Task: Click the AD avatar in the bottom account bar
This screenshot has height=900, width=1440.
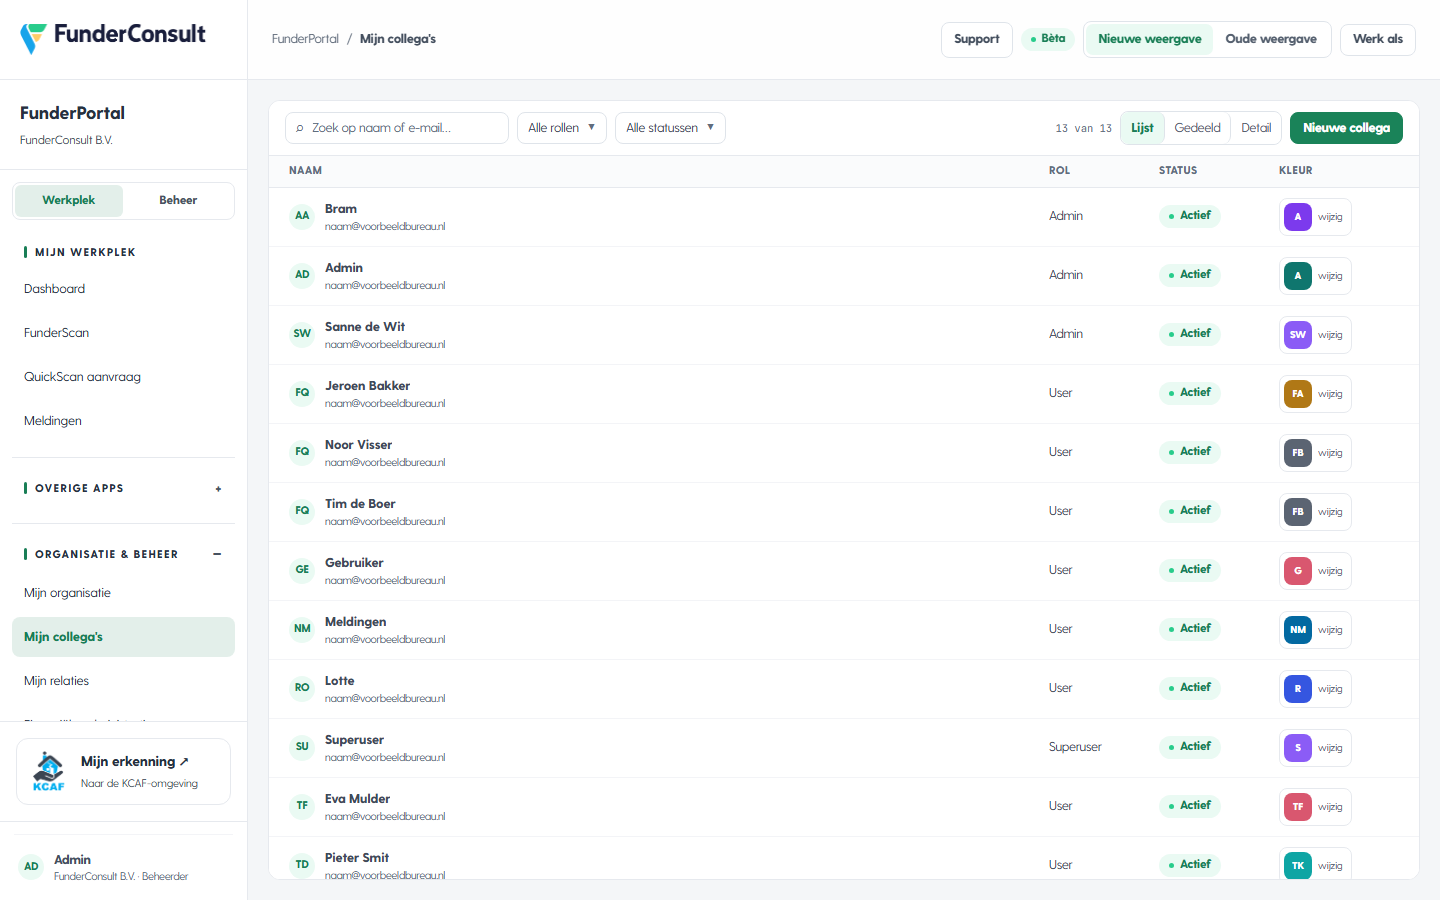Action: (31, 867)
